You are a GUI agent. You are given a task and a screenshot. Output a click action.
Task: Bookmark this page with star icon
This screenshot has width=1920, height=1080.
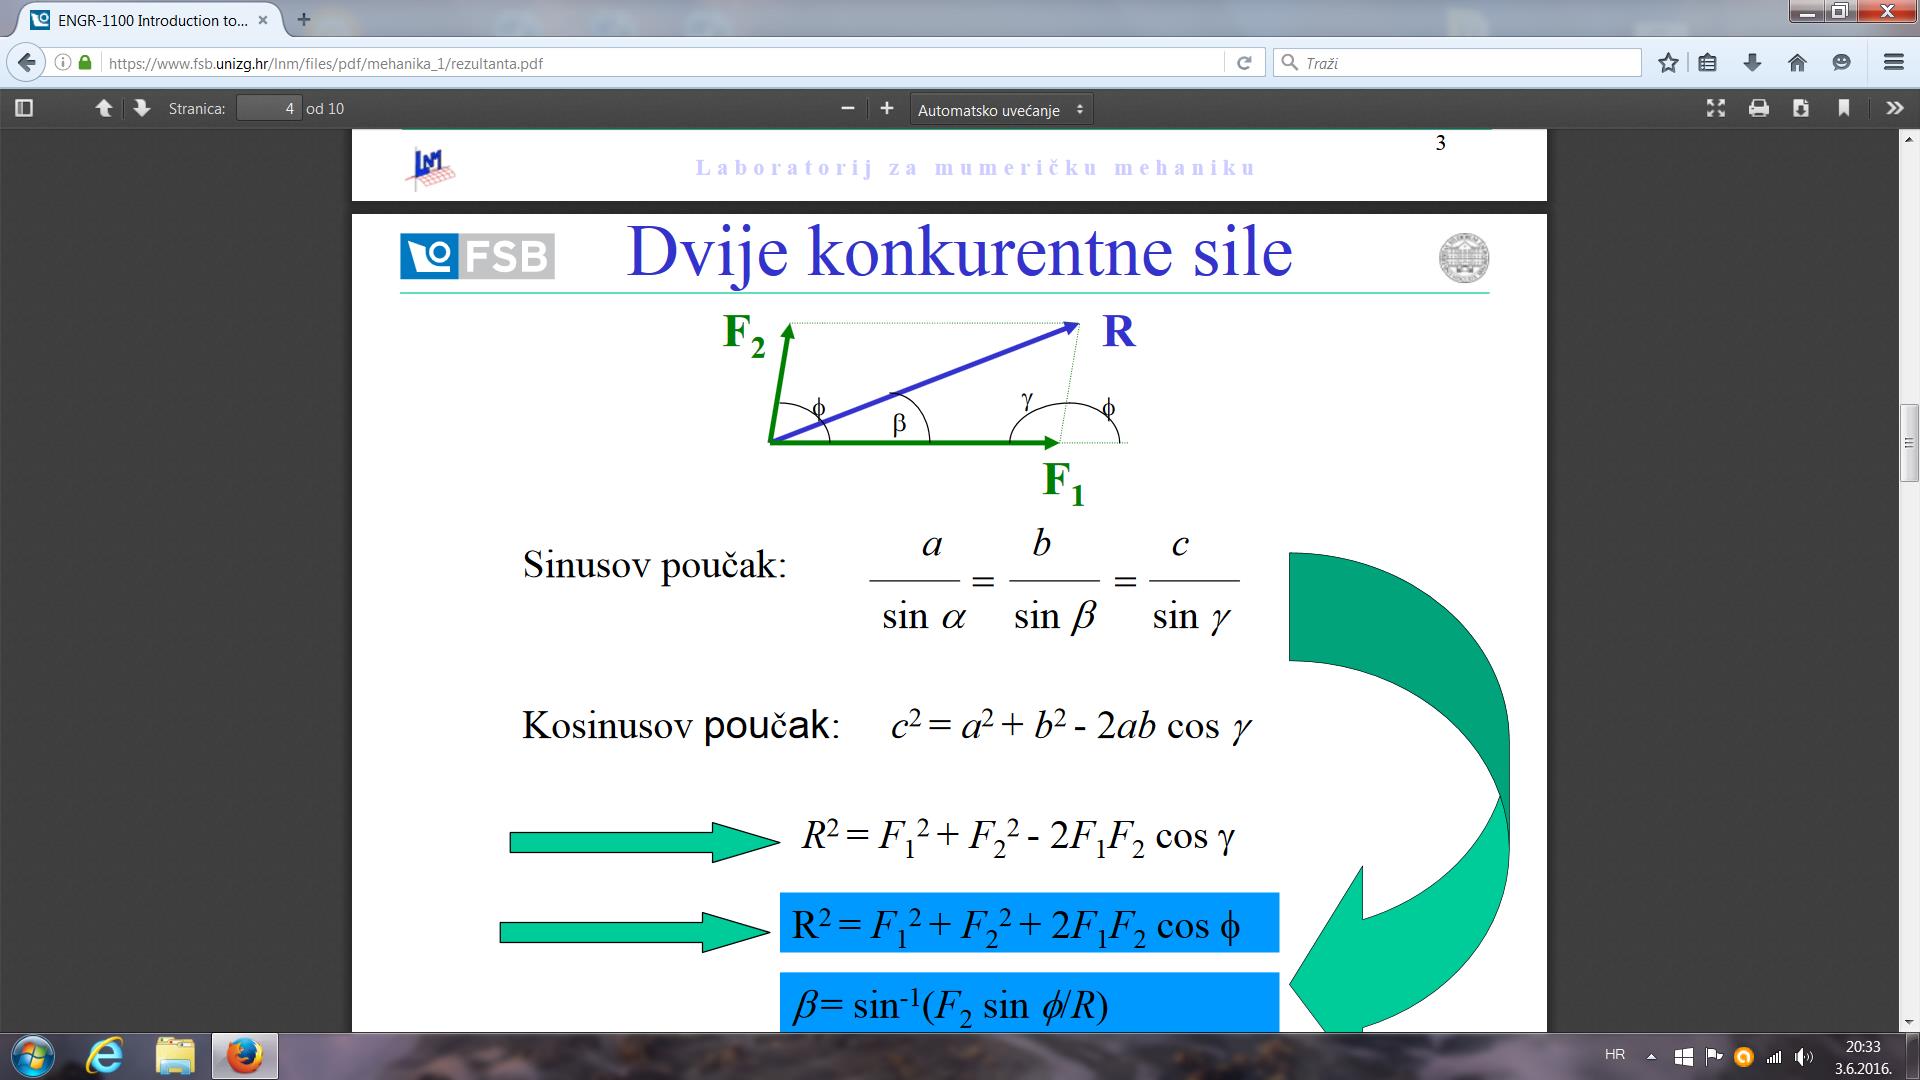pyautogui.click(x=1668, y=63)
